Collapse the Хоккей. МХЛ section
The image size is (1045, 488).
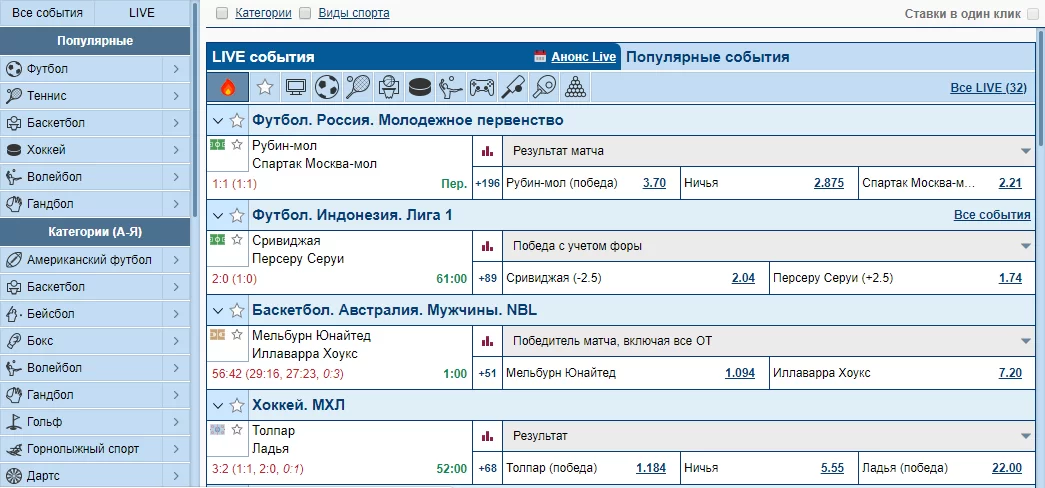click(x=218, y=405)
